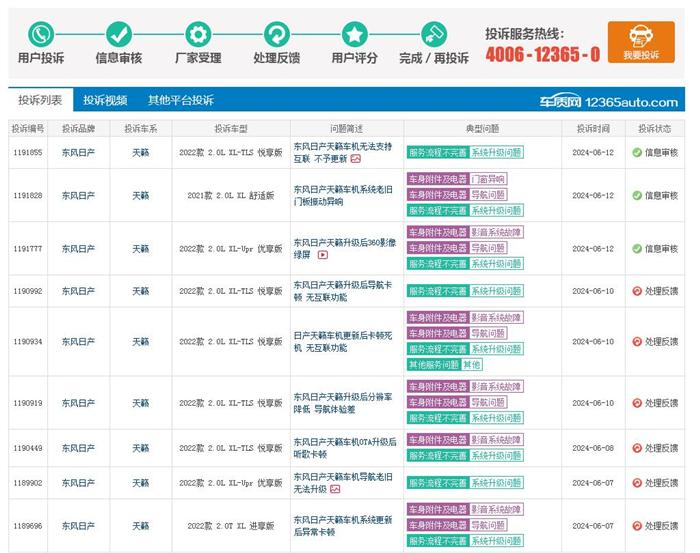The image size is (700, 553).
Task: Click 东风日产 brand in row 1191828
Action: [x=79, y=195]
